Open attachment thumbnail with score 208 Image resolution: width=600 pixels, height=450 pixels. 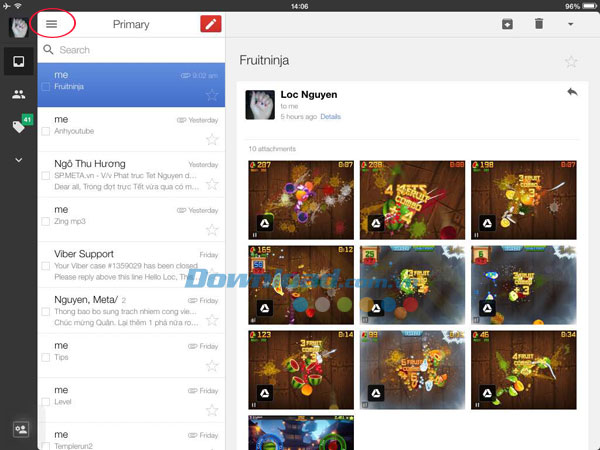(x=412, y=200)
